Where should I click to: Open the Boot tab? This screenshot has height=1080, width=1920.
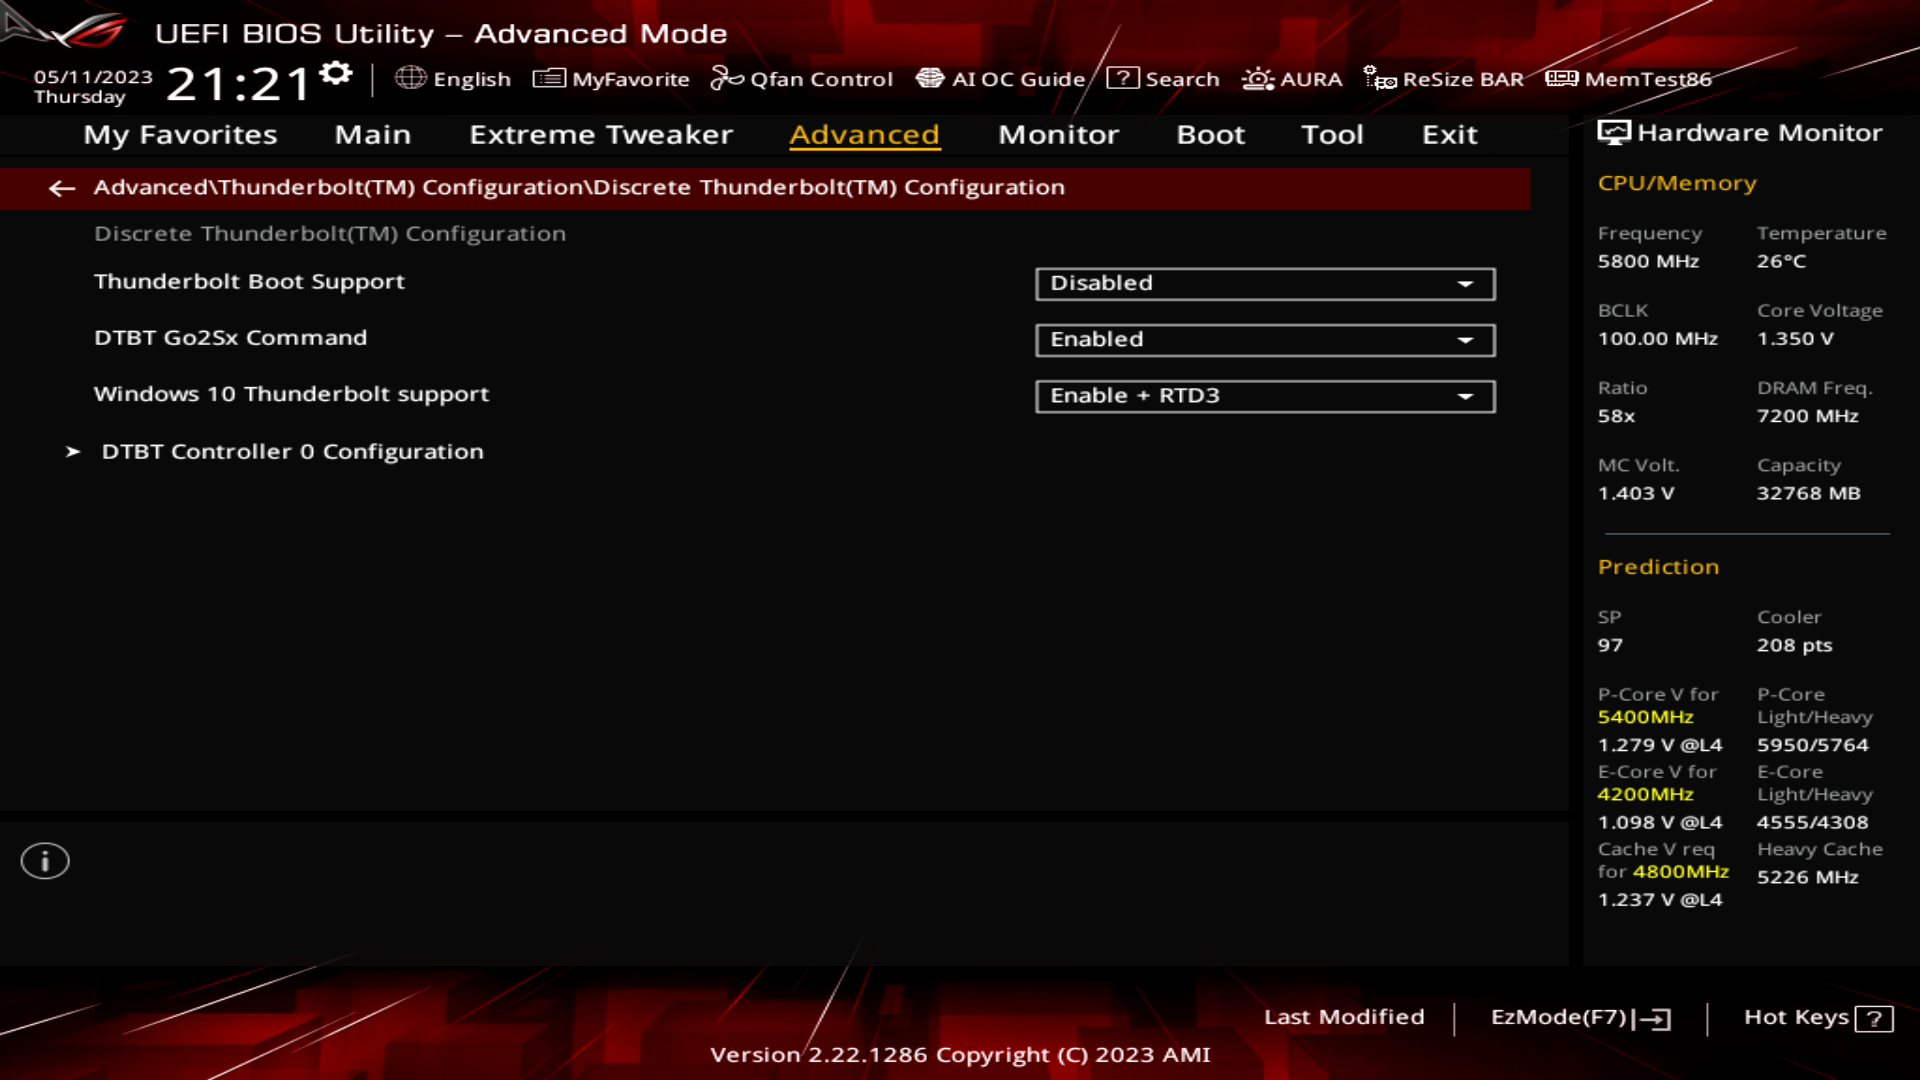(x=1210, y=134)
